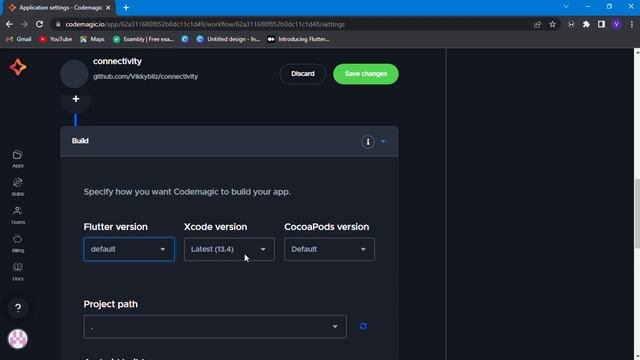Reload the page with the refresh icon
The height and width of the screenshot is (360, 640).
coord(39,24)
